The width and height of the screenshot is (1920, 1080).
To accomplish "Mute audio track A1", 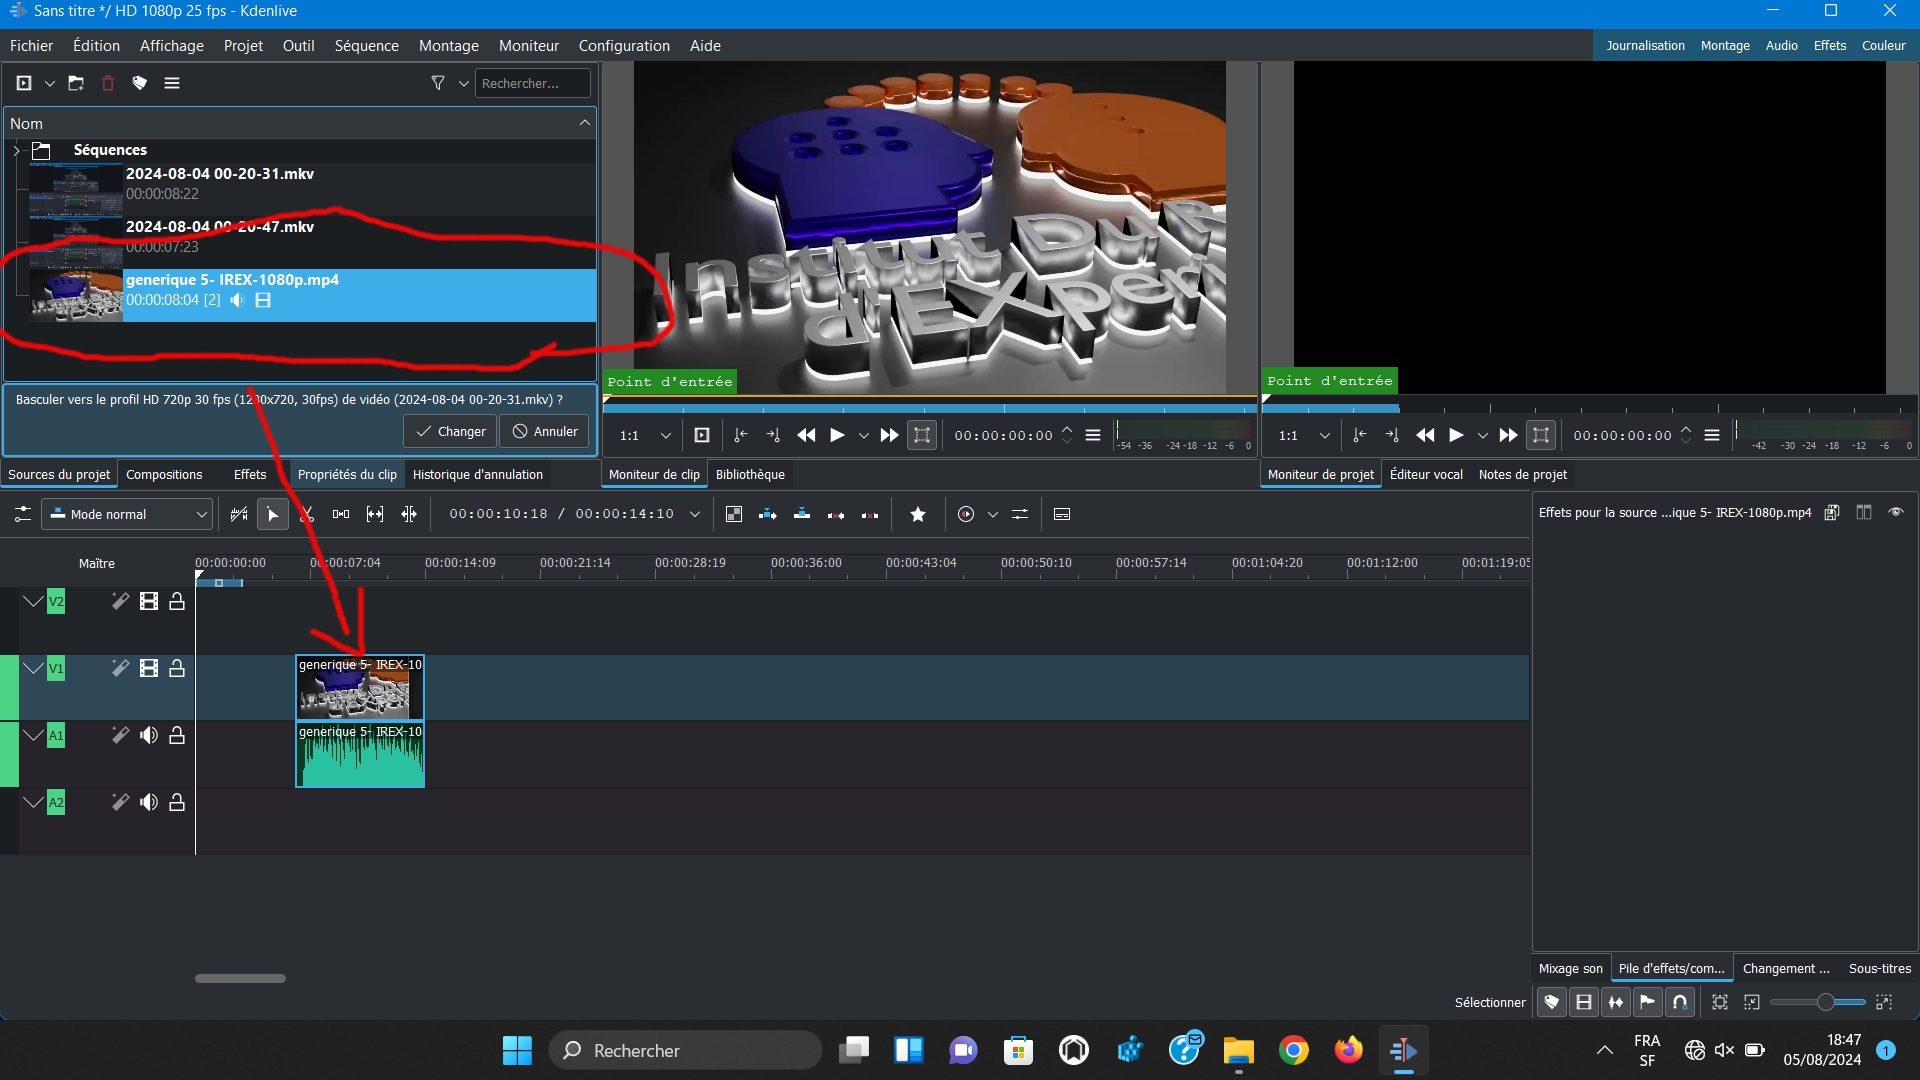I will [149, 735].
